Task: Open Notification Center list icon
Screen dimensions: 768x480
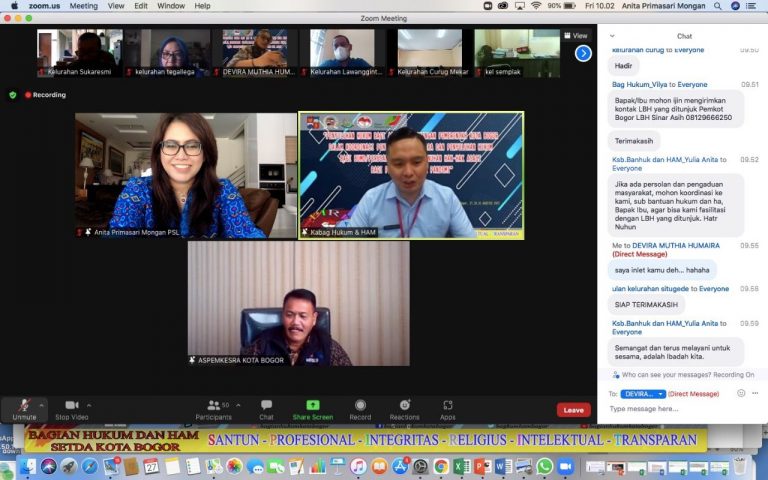Action: pyautogui.click(x=751, y=6)
